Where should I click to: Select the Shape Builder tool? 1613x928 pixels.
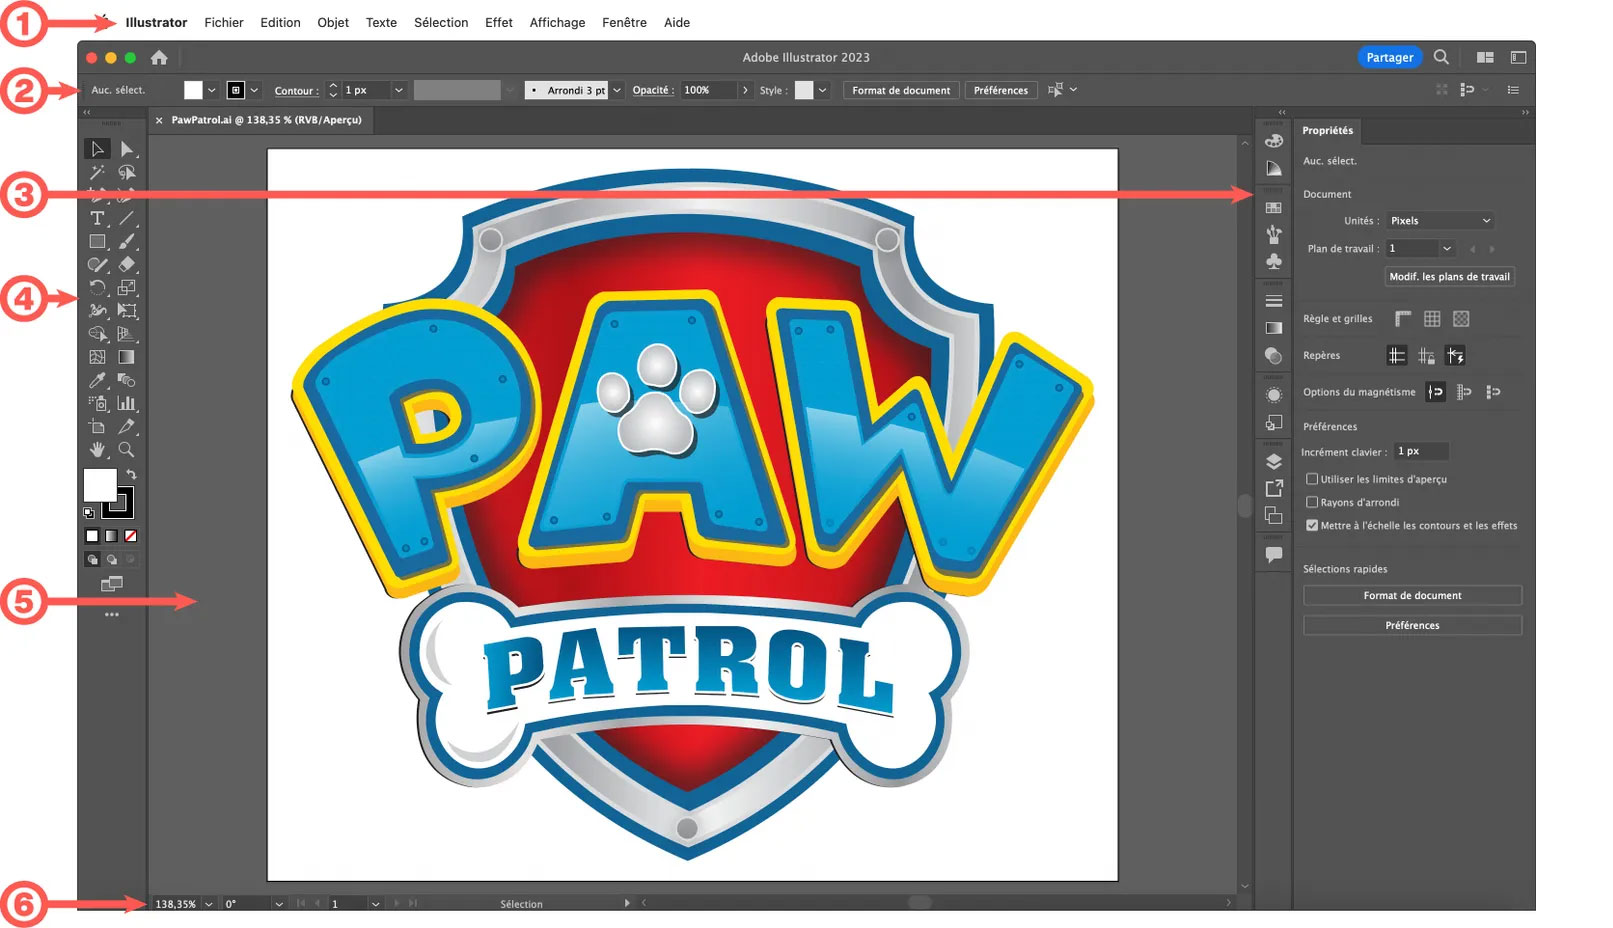click(x=97, y=334)
